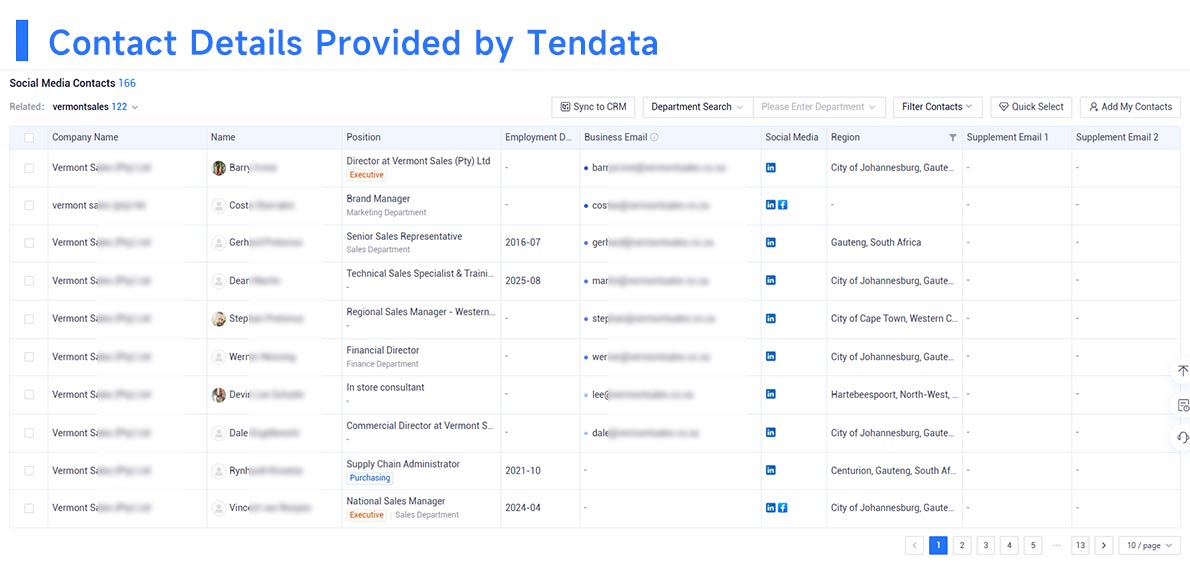Open LinkedIn icon in Brand Manager row
The height and width of the screenshot is (565, 1190).
coord(770,205)
